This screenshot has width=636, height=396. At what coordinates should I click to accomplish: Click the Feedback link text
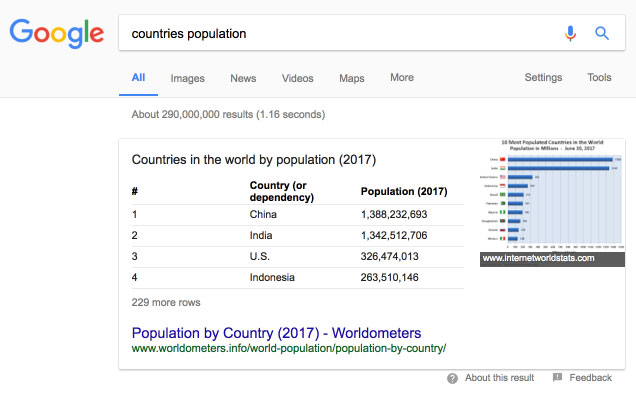pos(590,378)
